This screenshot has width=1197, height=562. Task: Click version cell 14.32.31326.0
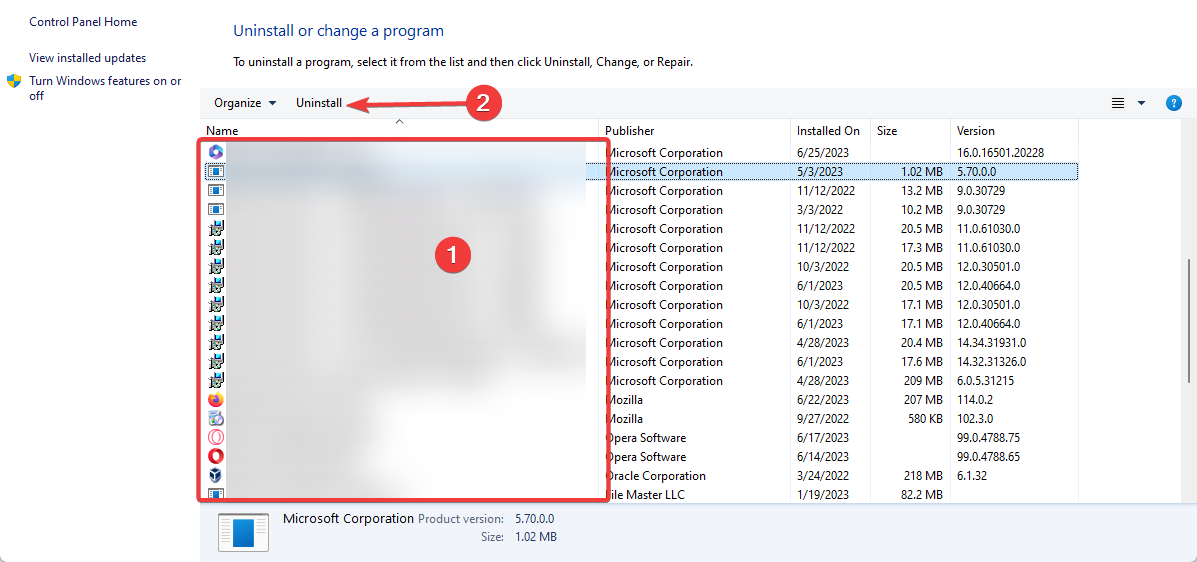991,361
